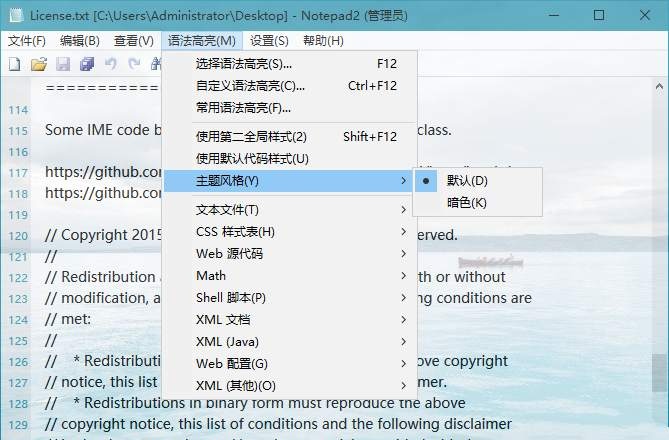Click line number 120 in margin
The width and height of the screenshot is (669, 440).
pyautogui.click(x=18, y=236)
